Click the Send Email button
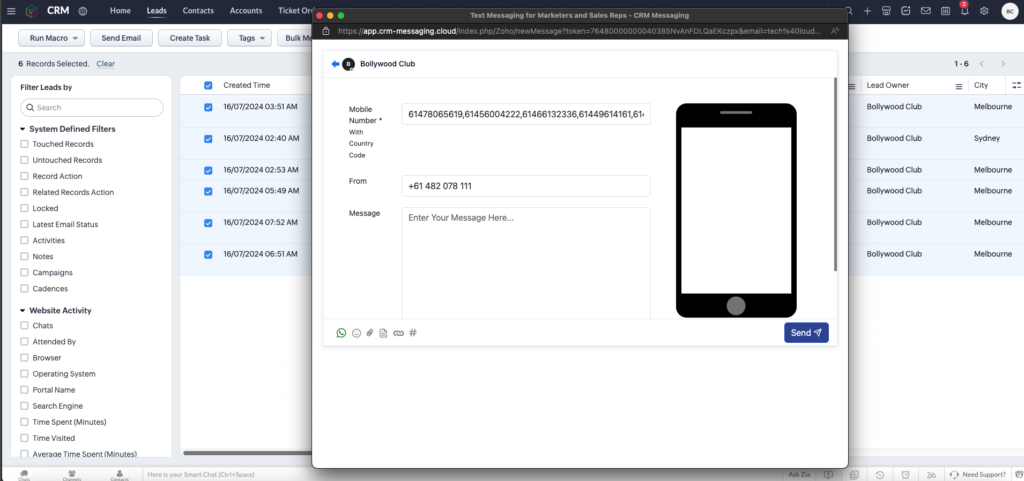This screenshot has height=481, width=1024. tap(121, 39)
